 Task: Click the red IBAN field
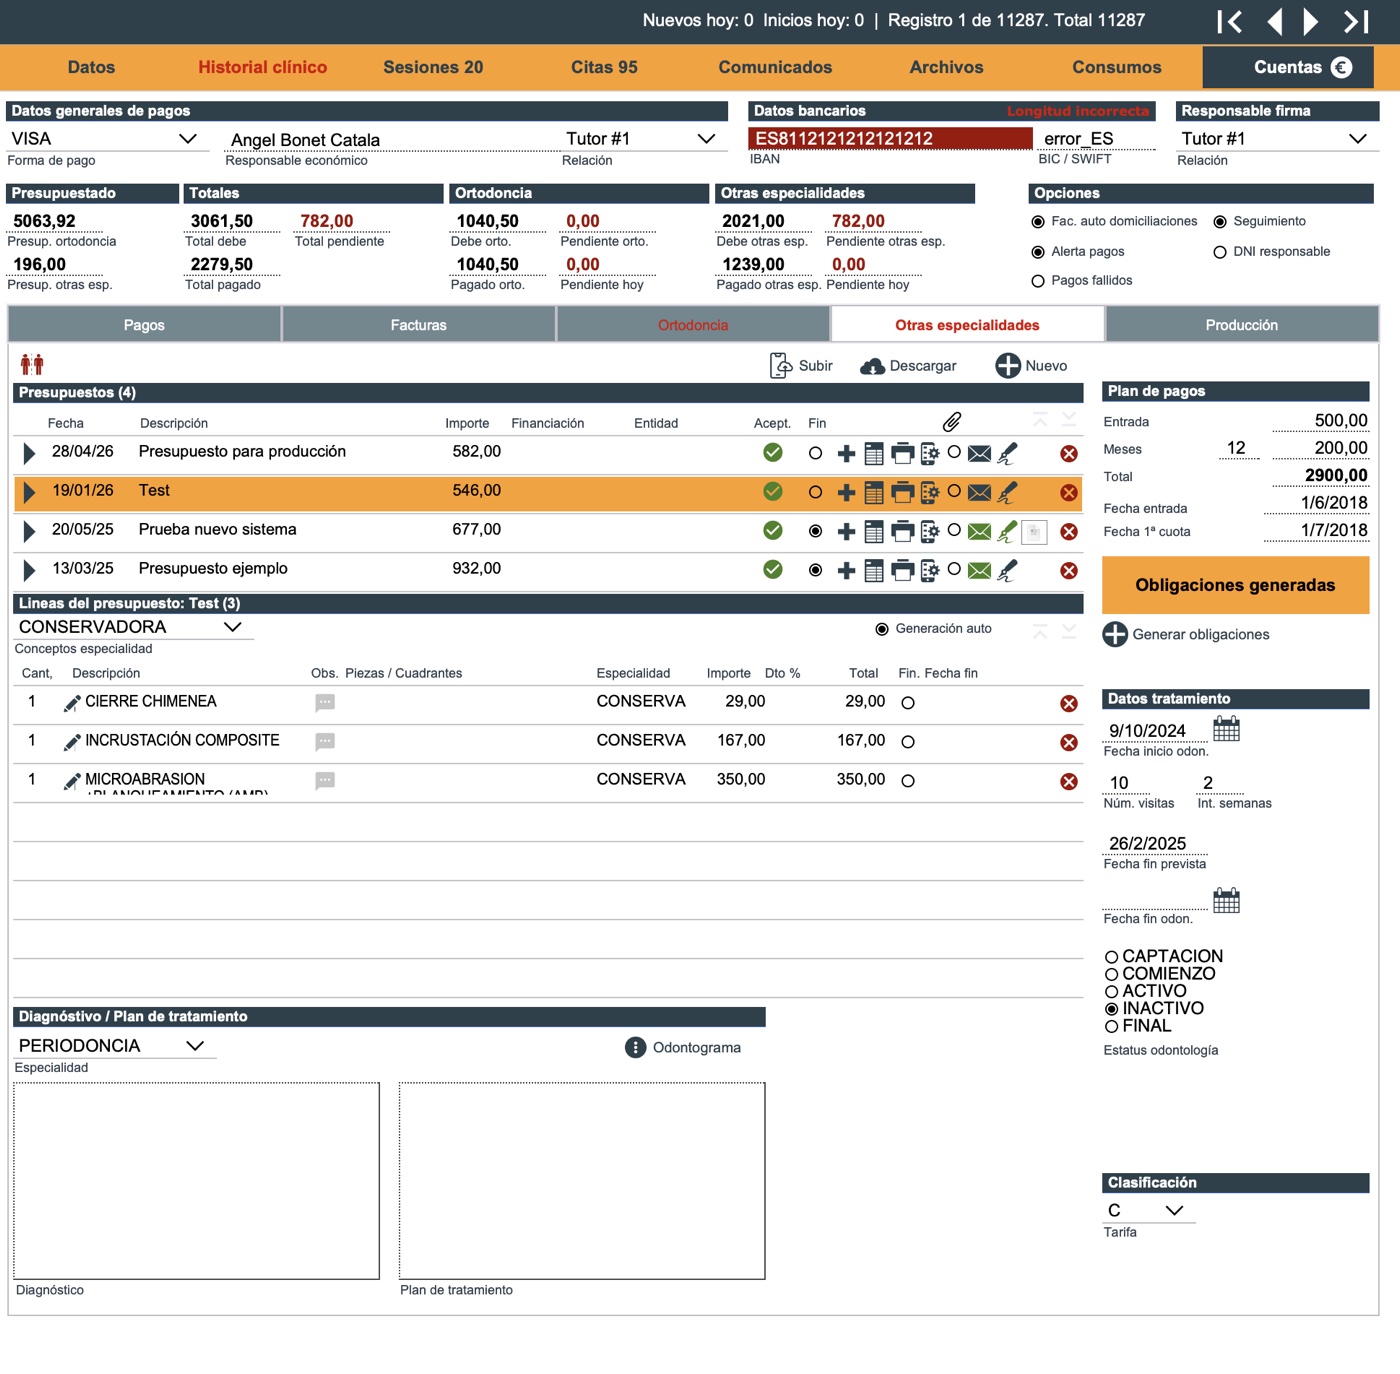tap(890, 138)
